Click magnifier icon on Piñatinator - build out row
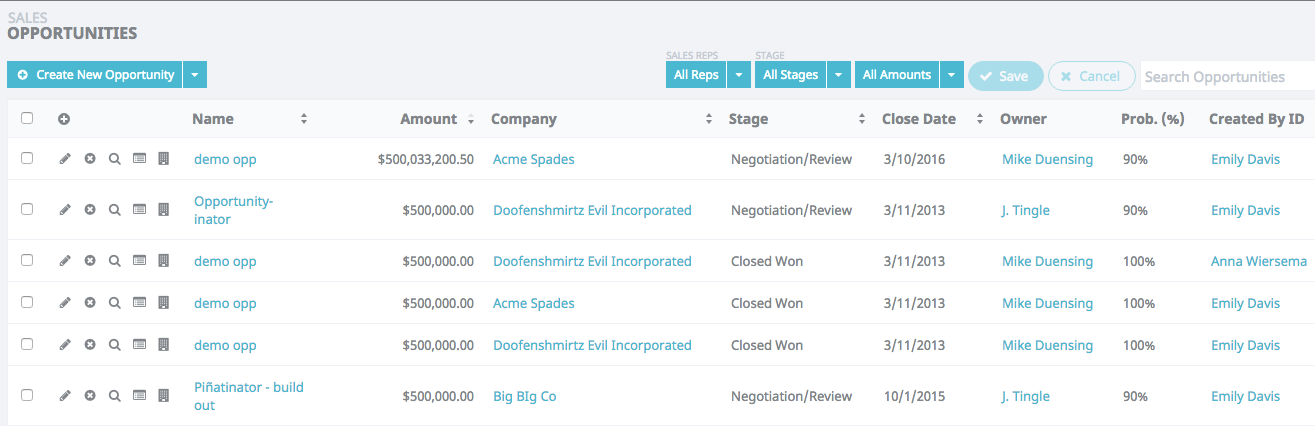 click(x=115, y=395)
